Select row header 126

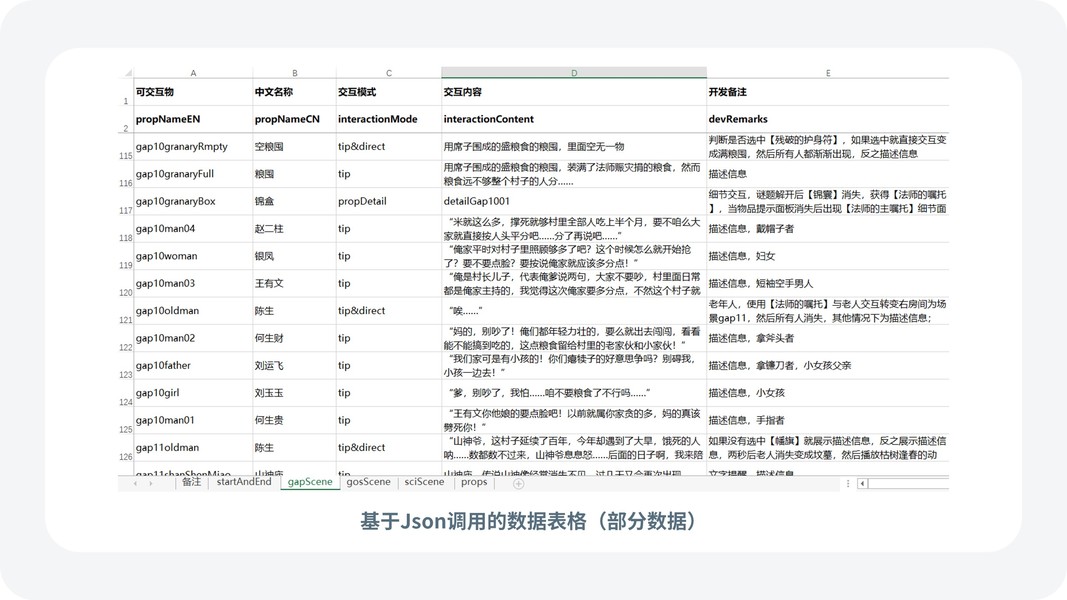coord(125,448)
